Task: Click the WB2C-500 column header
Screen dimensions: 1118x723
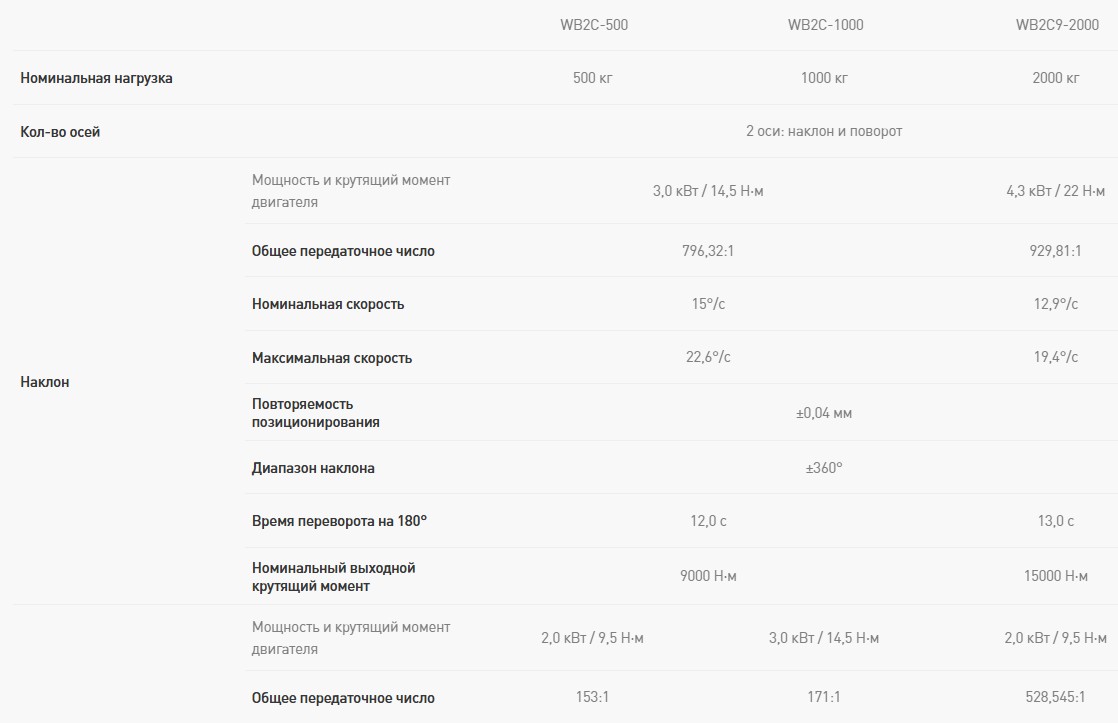Action: click(594, 25)
